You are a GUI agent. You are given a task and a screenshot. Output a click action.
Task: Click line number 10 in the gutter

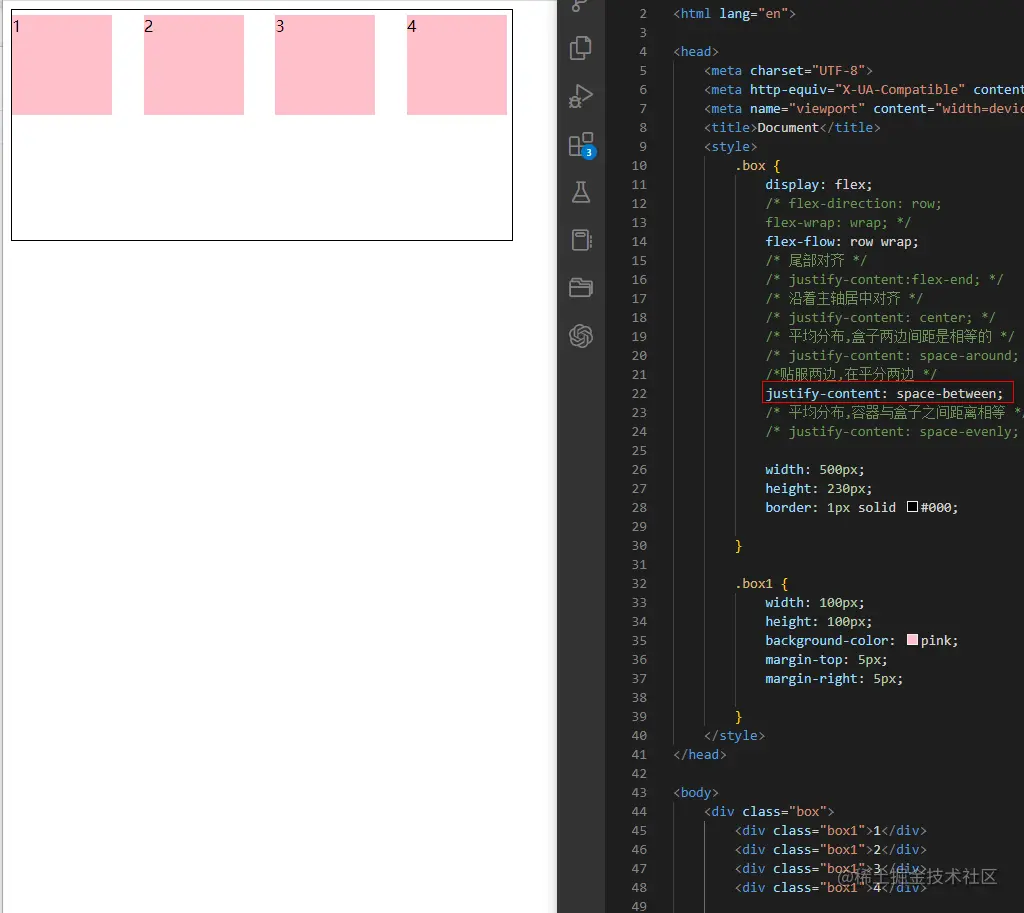(639, 165)
